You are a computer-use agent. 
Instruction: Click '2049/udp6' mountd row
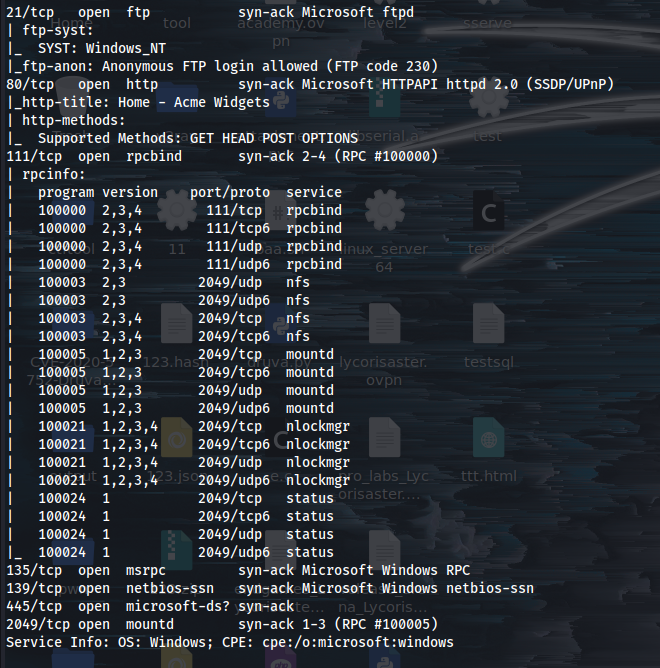186,409
